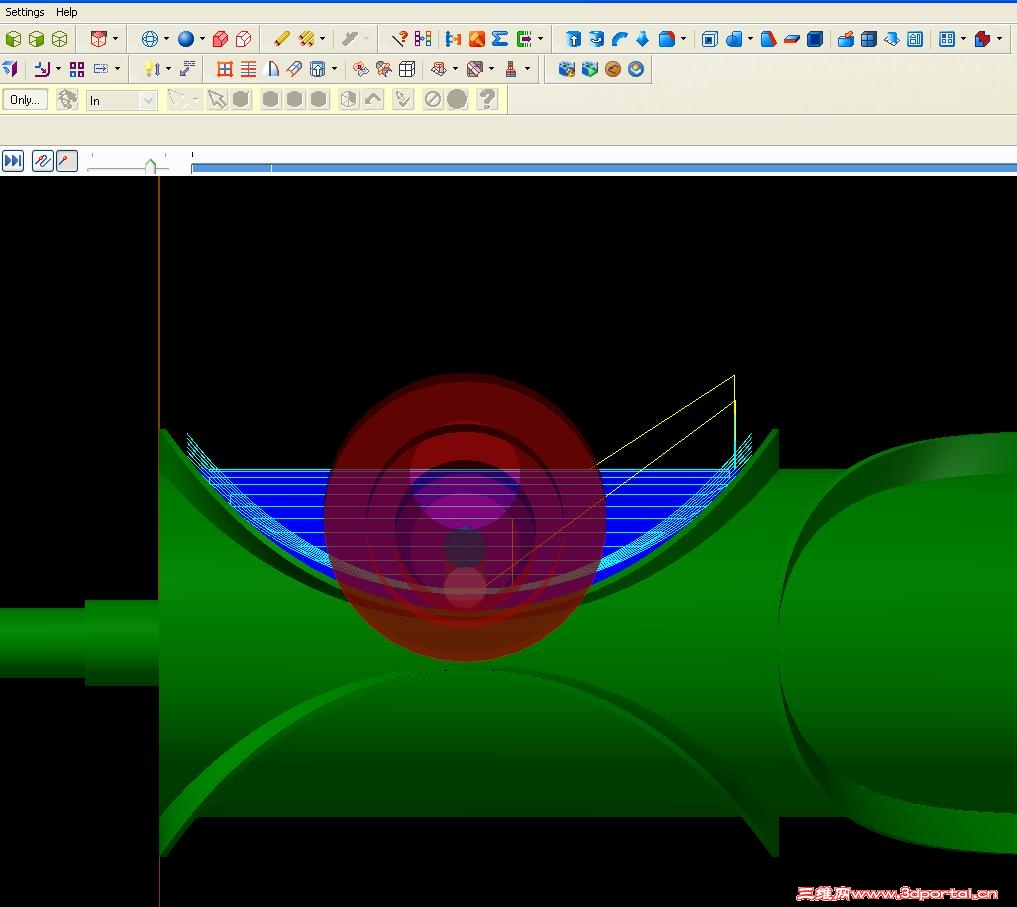1017x907 pixels.
Task: Expand the double pencils dropdown arrow
Action: (322, 39)
